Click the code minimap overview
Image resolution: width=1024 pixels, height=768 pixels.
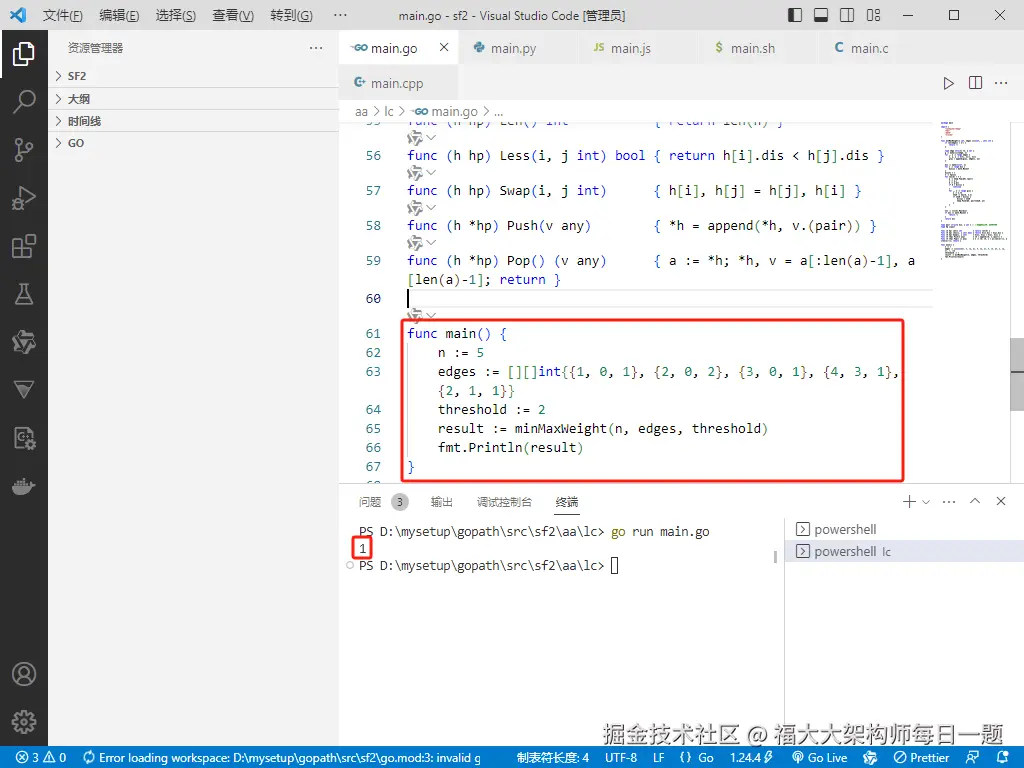tap(972, 189)
